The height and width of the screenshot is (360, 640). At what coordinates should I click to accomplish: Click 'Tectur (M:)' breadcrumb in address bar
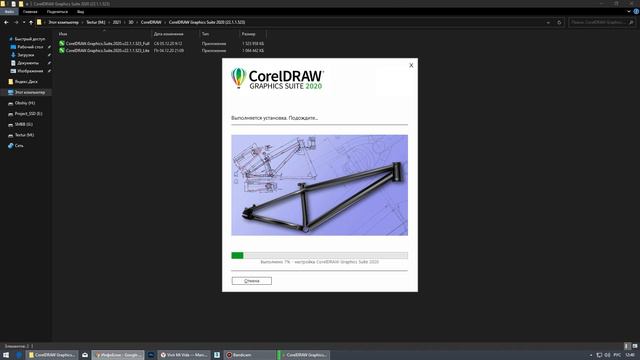[x=96, y=22]
